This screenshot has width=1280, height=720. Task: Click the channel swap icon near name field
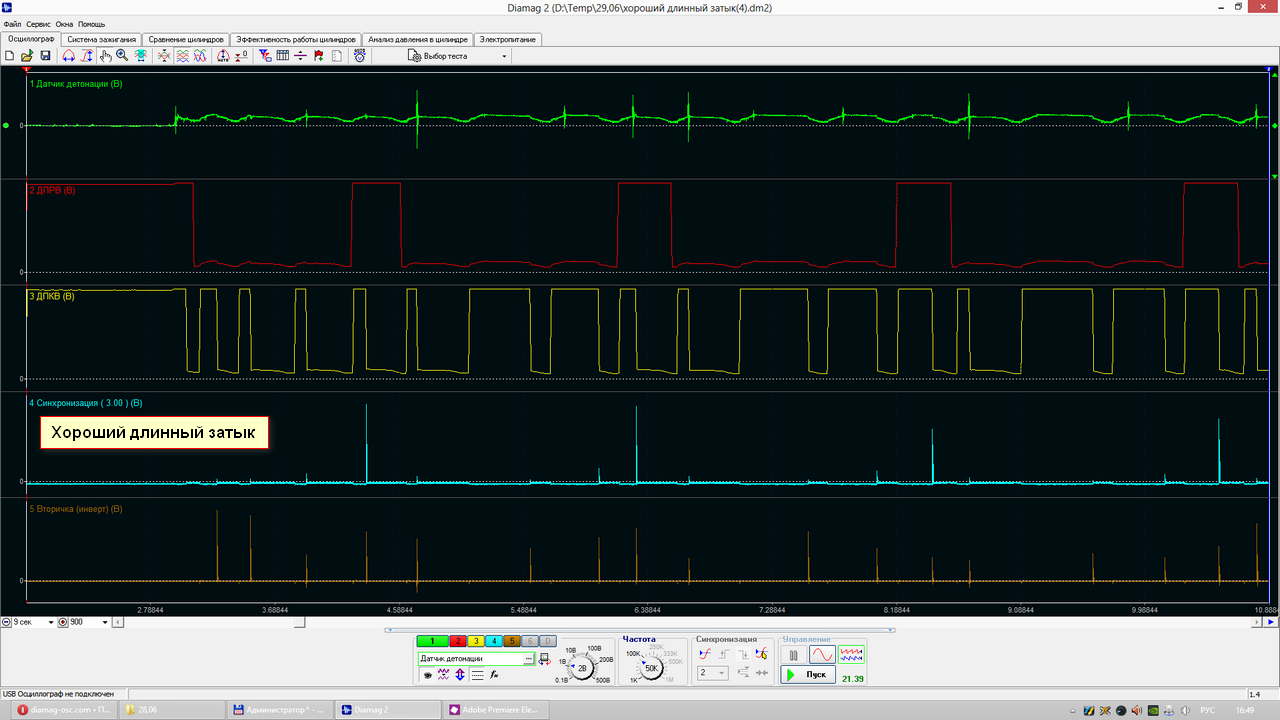click(x=544, y=659)
